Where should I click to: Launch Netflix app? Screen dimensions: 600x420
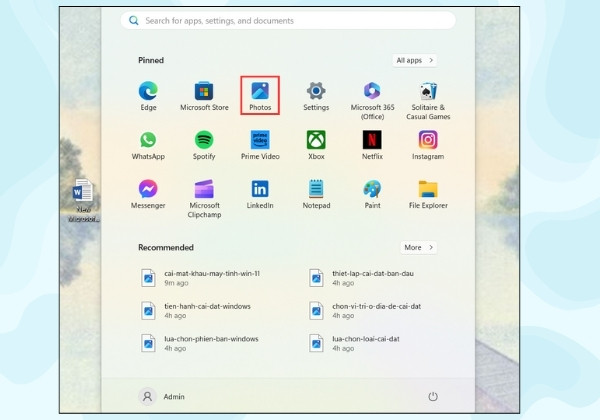click(372, 145)
